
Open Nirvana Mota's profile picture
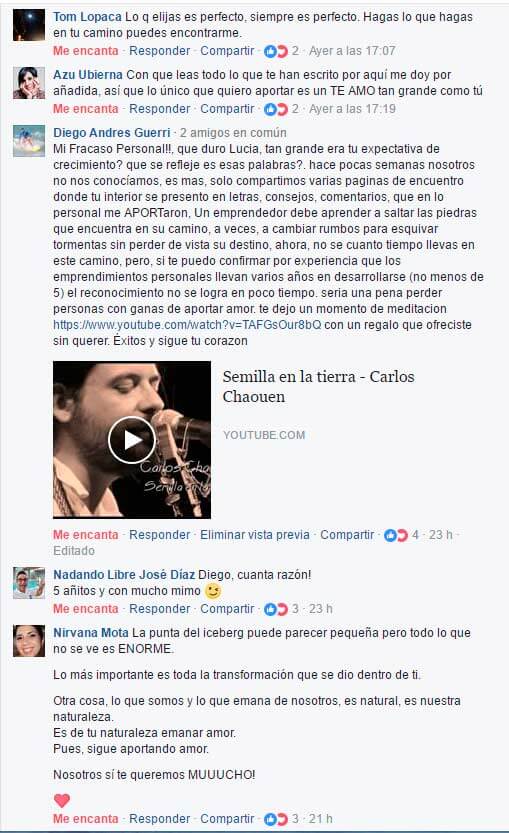pyautogui.click(x=29, y=641)
